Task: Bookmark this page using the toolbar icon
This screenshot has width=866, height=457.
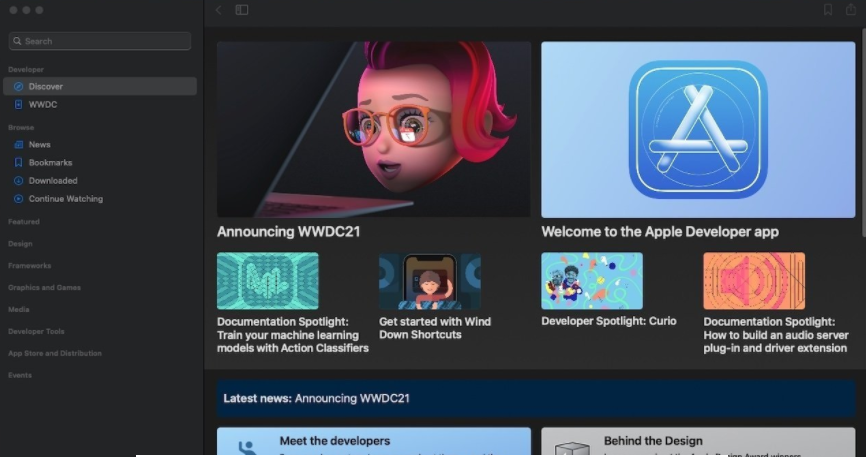Action: point(828,10)
